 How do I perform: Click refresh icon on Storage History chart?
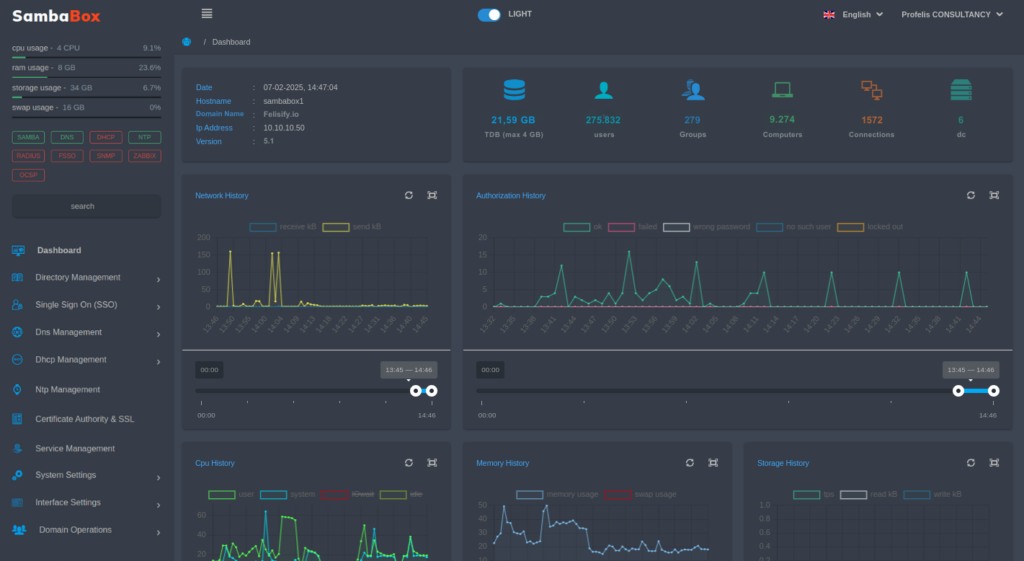(971, 463)
